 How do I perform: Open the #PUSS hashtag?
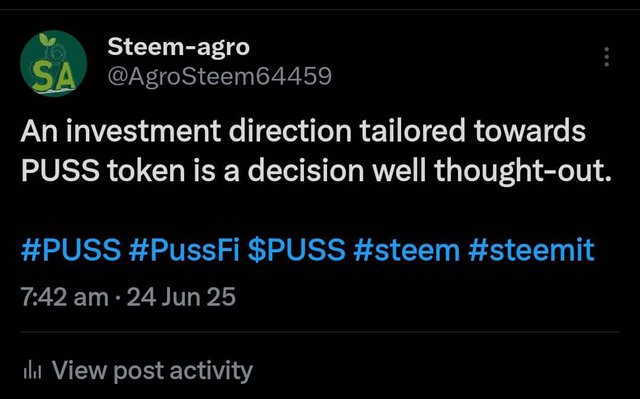(71, 250)
